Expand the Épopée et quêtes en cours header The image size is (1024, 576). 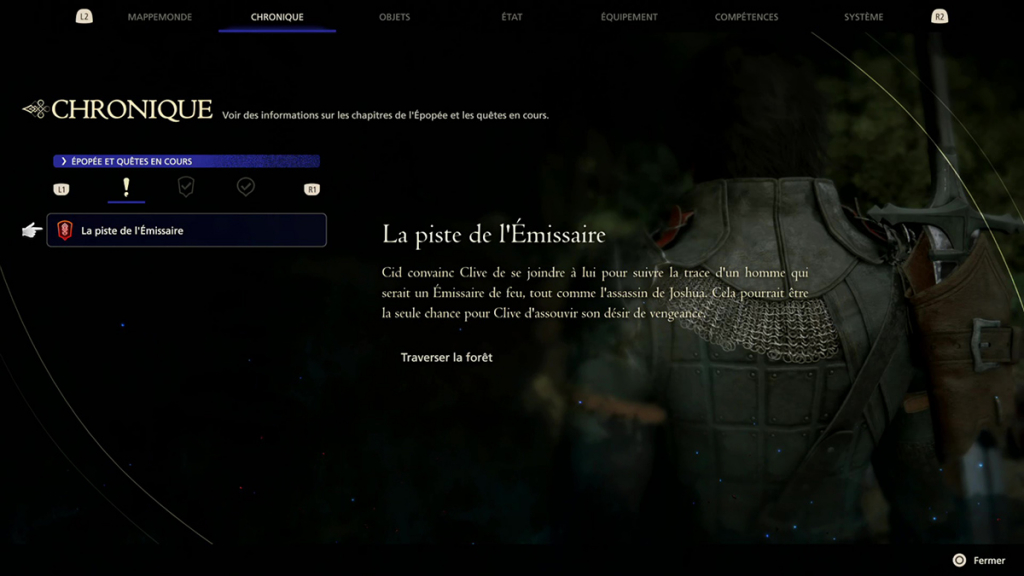pyautogui.click(x=187, y=161)
